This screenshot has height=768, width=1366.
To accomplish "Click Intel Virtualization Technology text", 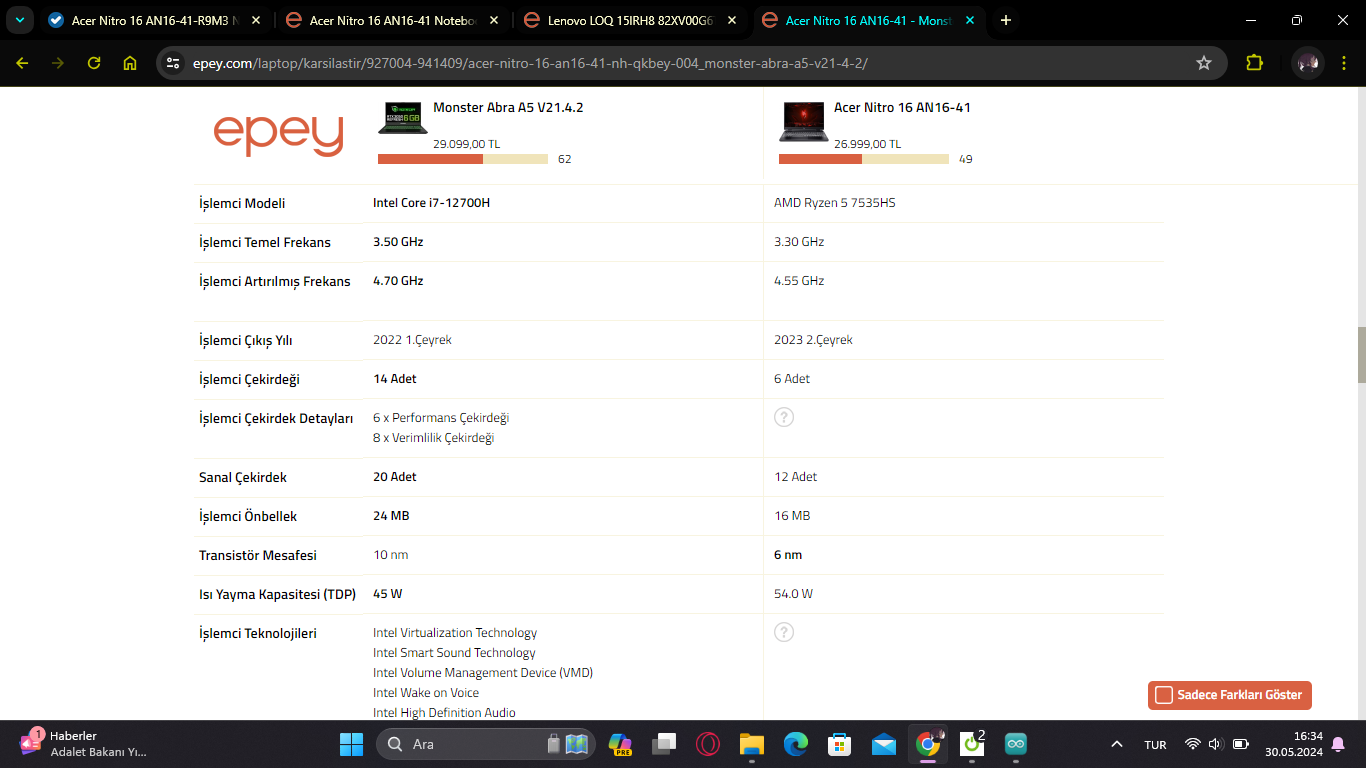I will [455, 633].
